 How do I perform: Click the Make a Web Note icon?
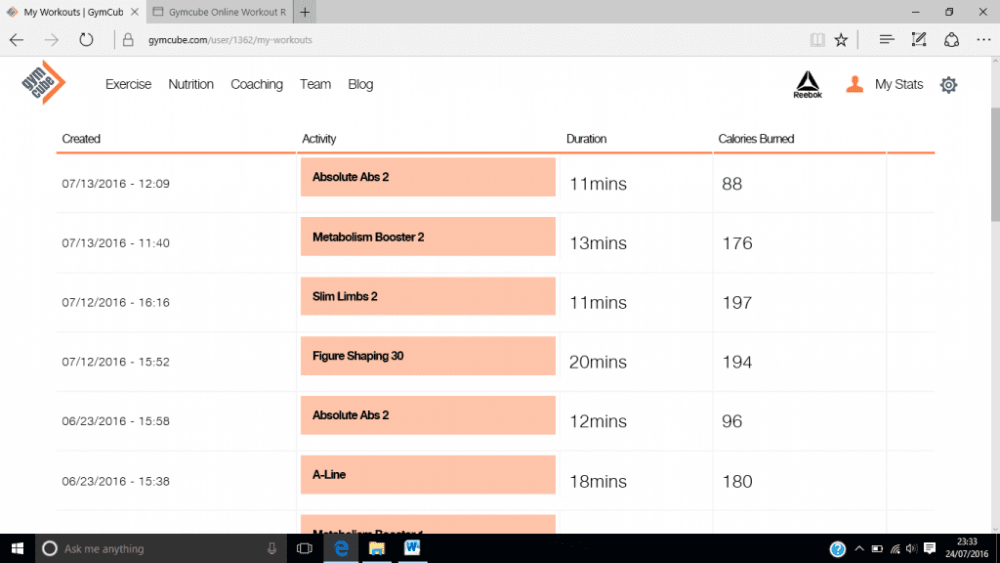(x=919, y=40)
